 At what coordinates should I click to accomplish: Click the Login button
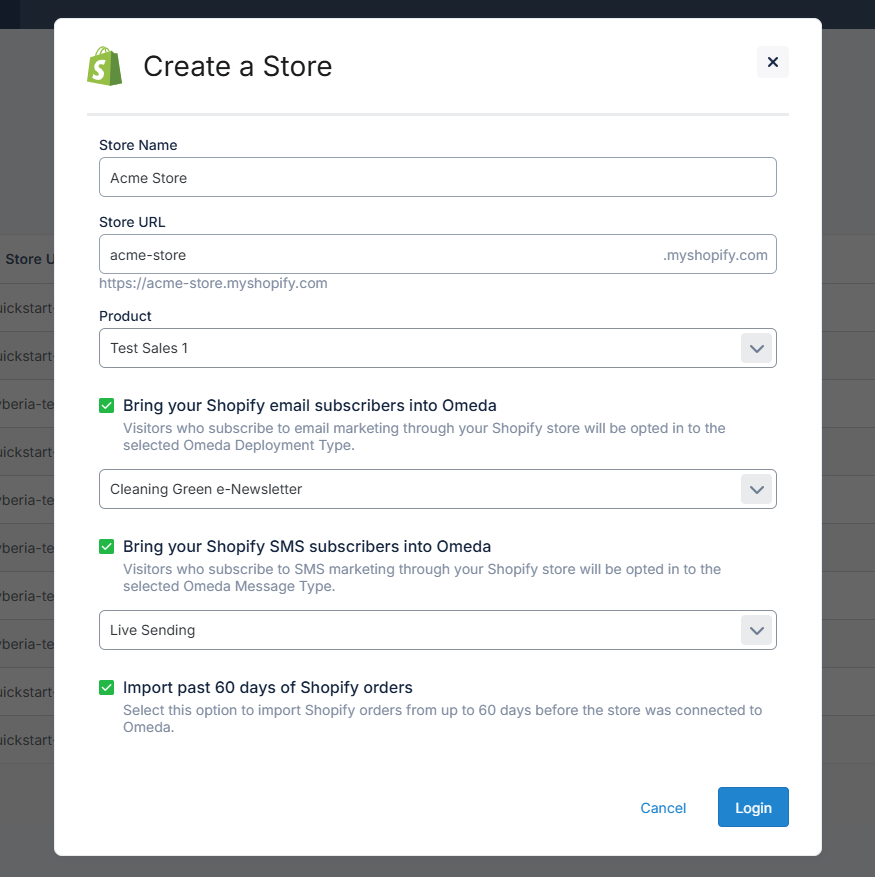pyautogui.click(x=753, y=807)
